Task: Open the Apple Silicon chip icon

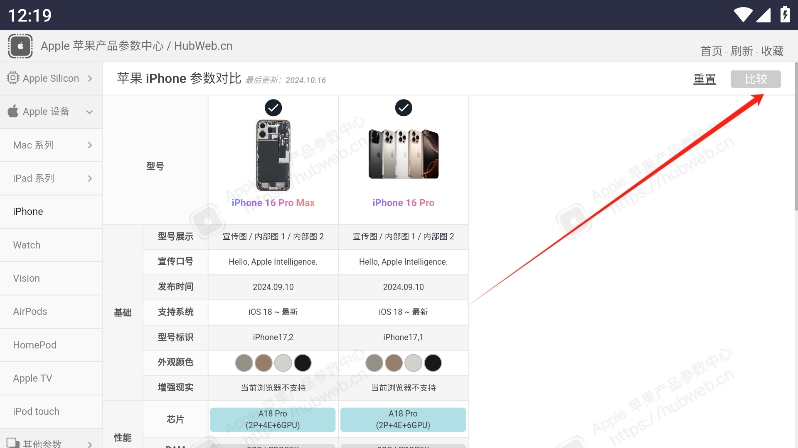Action: [x=13, y=78]
